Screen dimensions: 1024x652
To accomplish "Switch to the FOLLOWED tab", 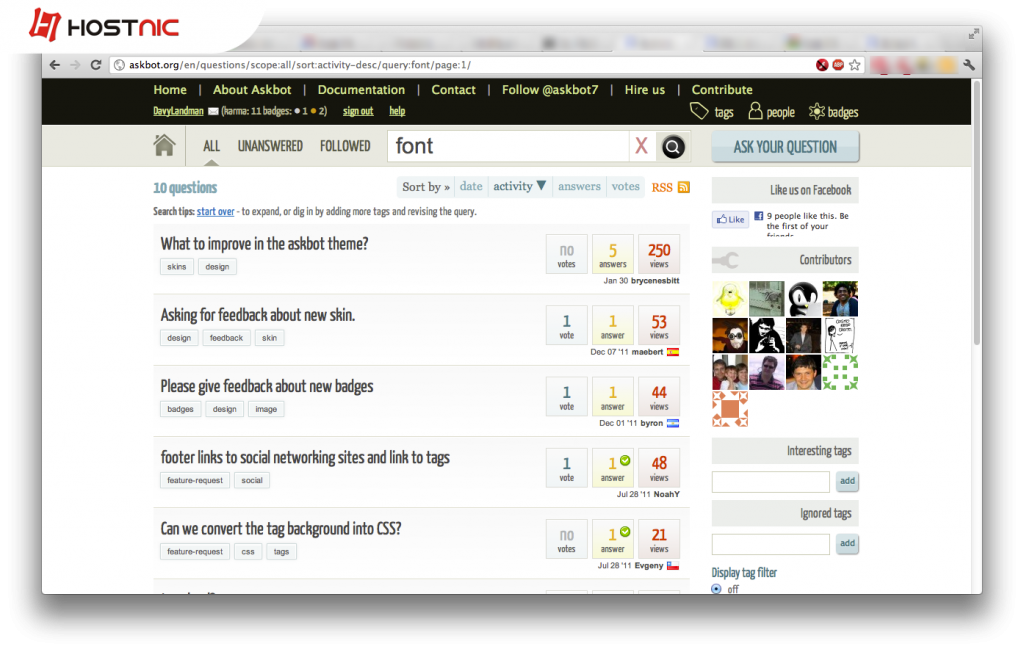I will [345, 146].
